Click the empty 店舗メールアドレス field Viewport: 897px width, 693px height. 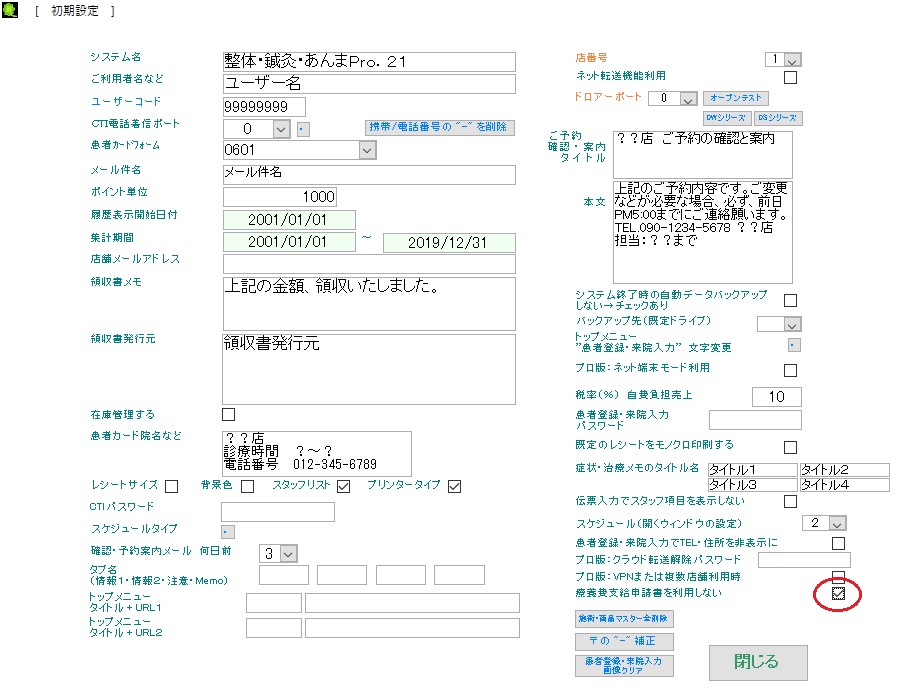point(369,264)
